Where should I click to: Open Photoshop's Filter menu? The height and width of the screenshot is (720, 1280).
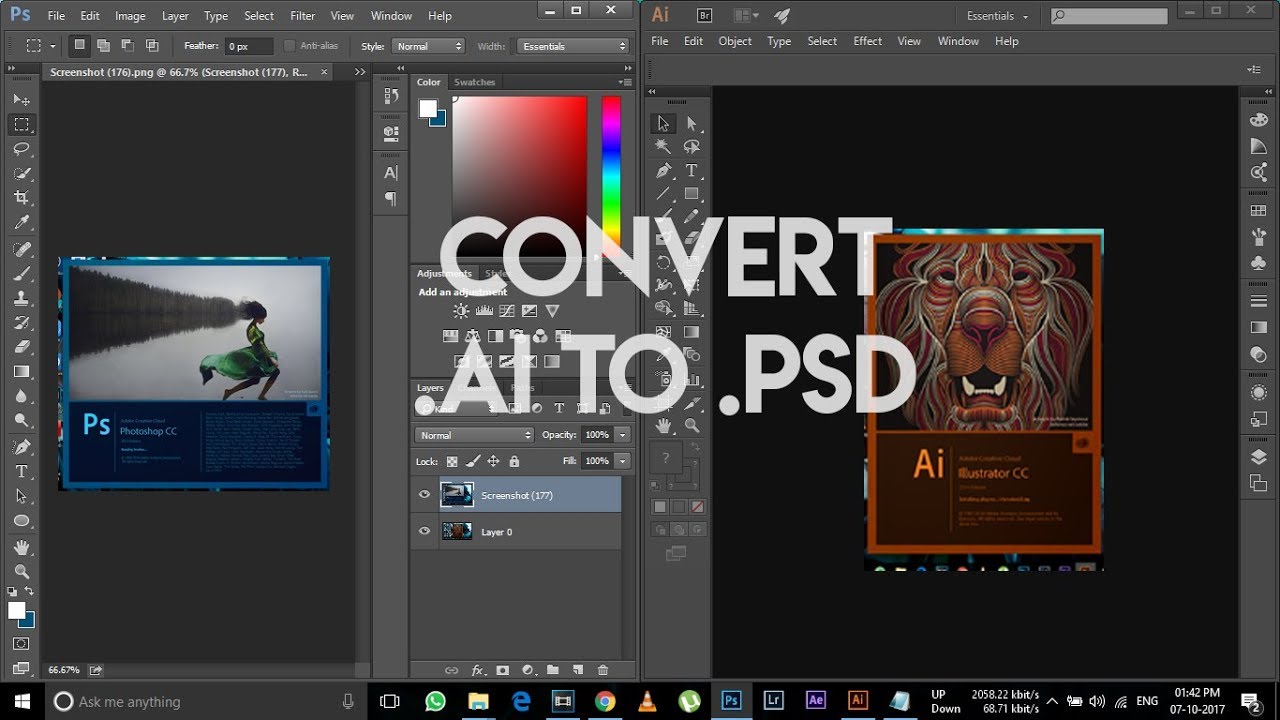pyautogui.click(x=302, y=16)
